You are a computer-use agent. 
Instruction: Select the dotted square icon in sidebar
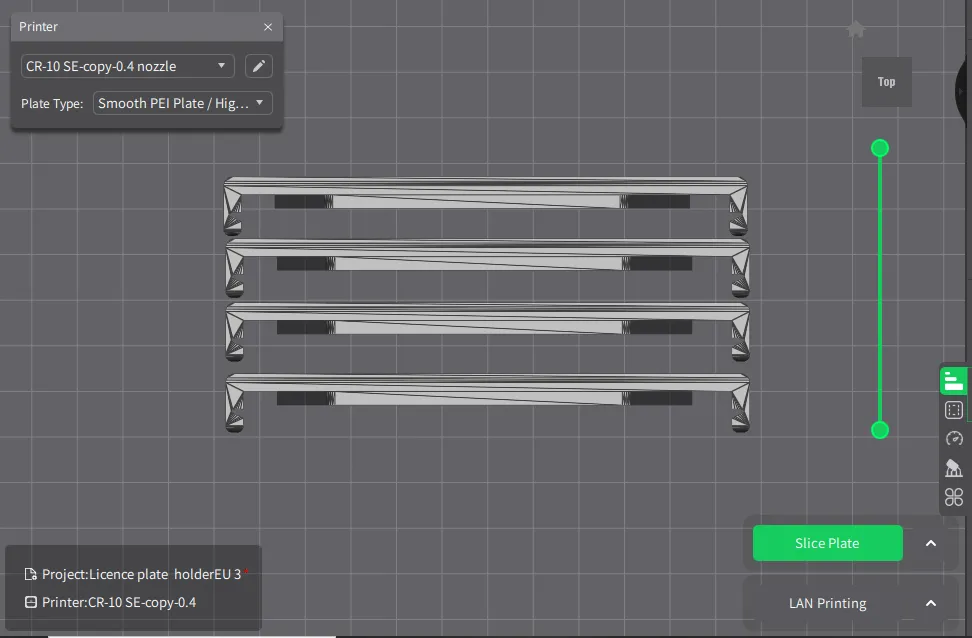pyautogui.click(x=953, y=410)
